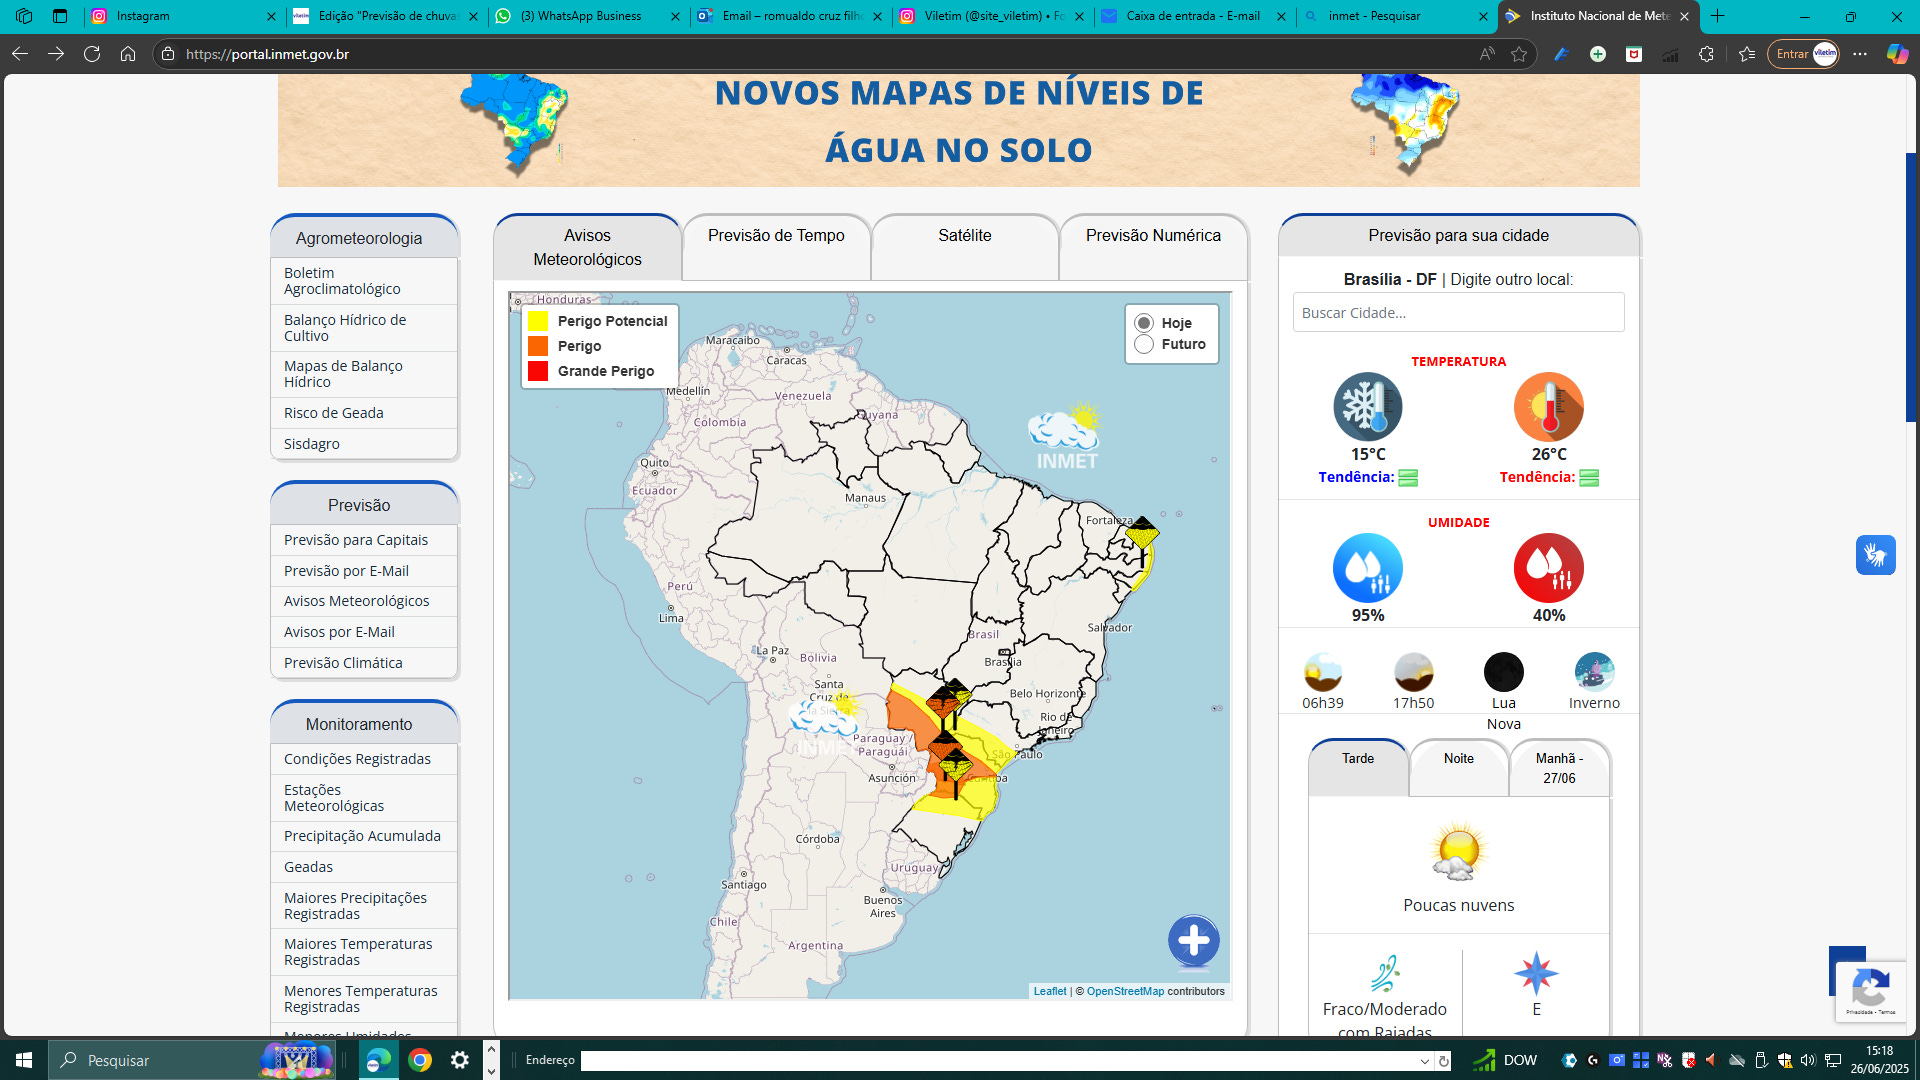1920x1080 pixels.
Task: Open browser Settings and more menu
Action: 1859,54
